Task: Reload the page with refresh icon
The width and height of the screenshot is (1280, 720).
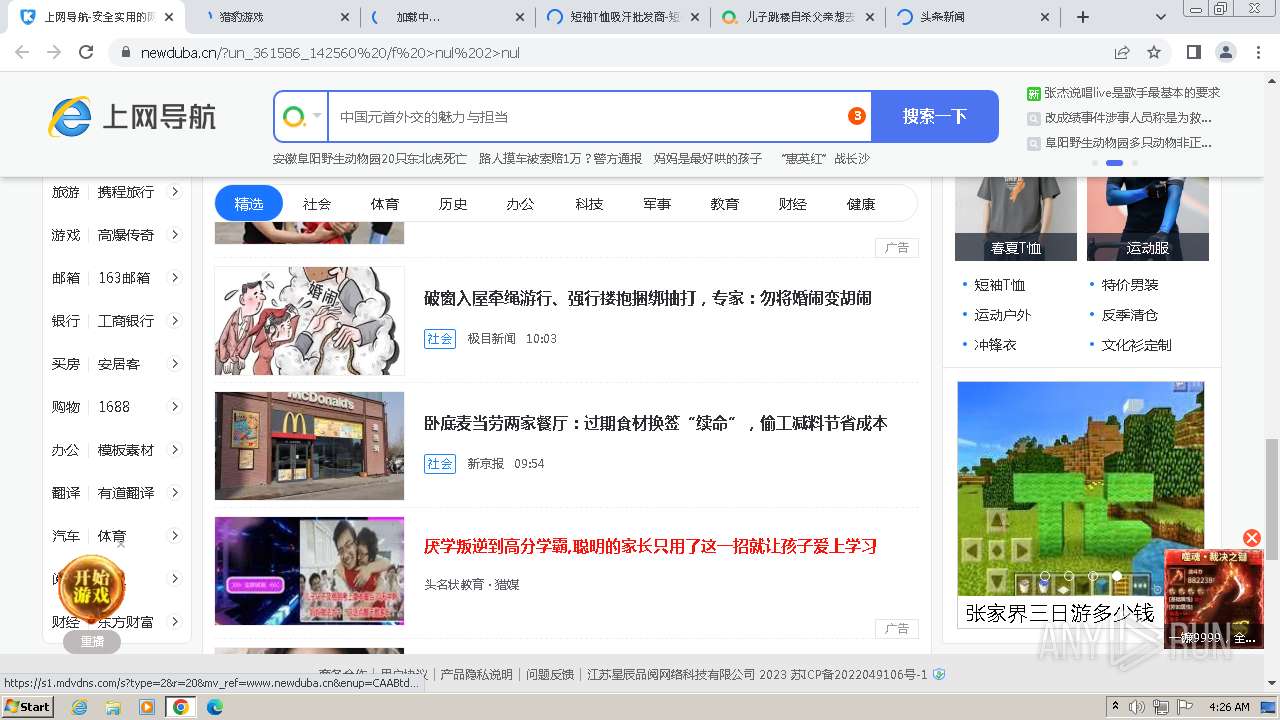Action: click(x=86, y=52)
